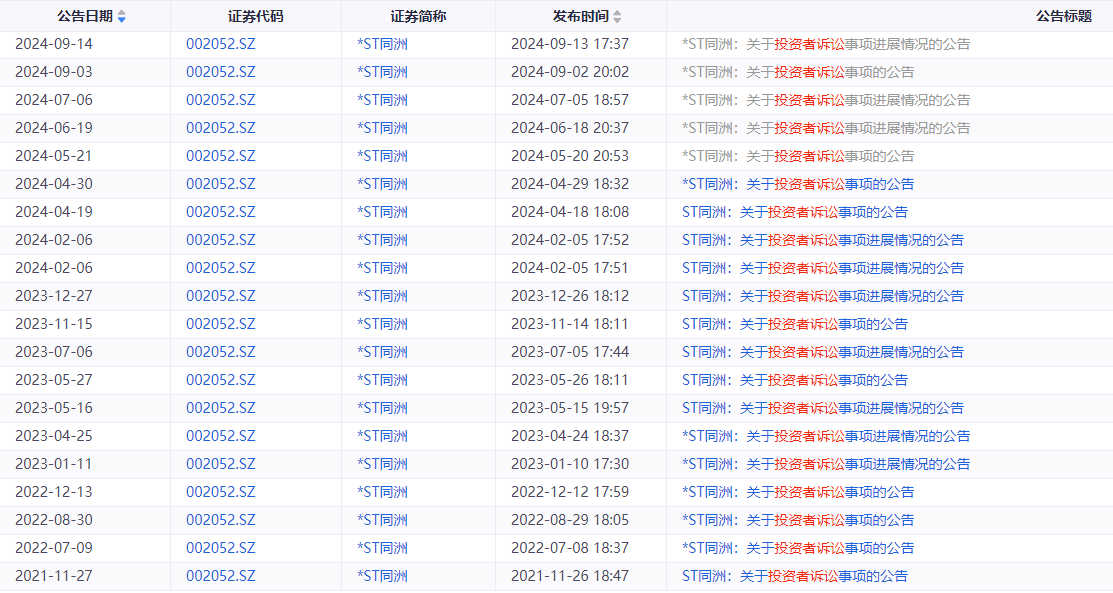The width and height of the screenshot is (1113, 593).
Task: Click the 002052.SZ code in the 2024-04-19 row
Action: [221, 212]
